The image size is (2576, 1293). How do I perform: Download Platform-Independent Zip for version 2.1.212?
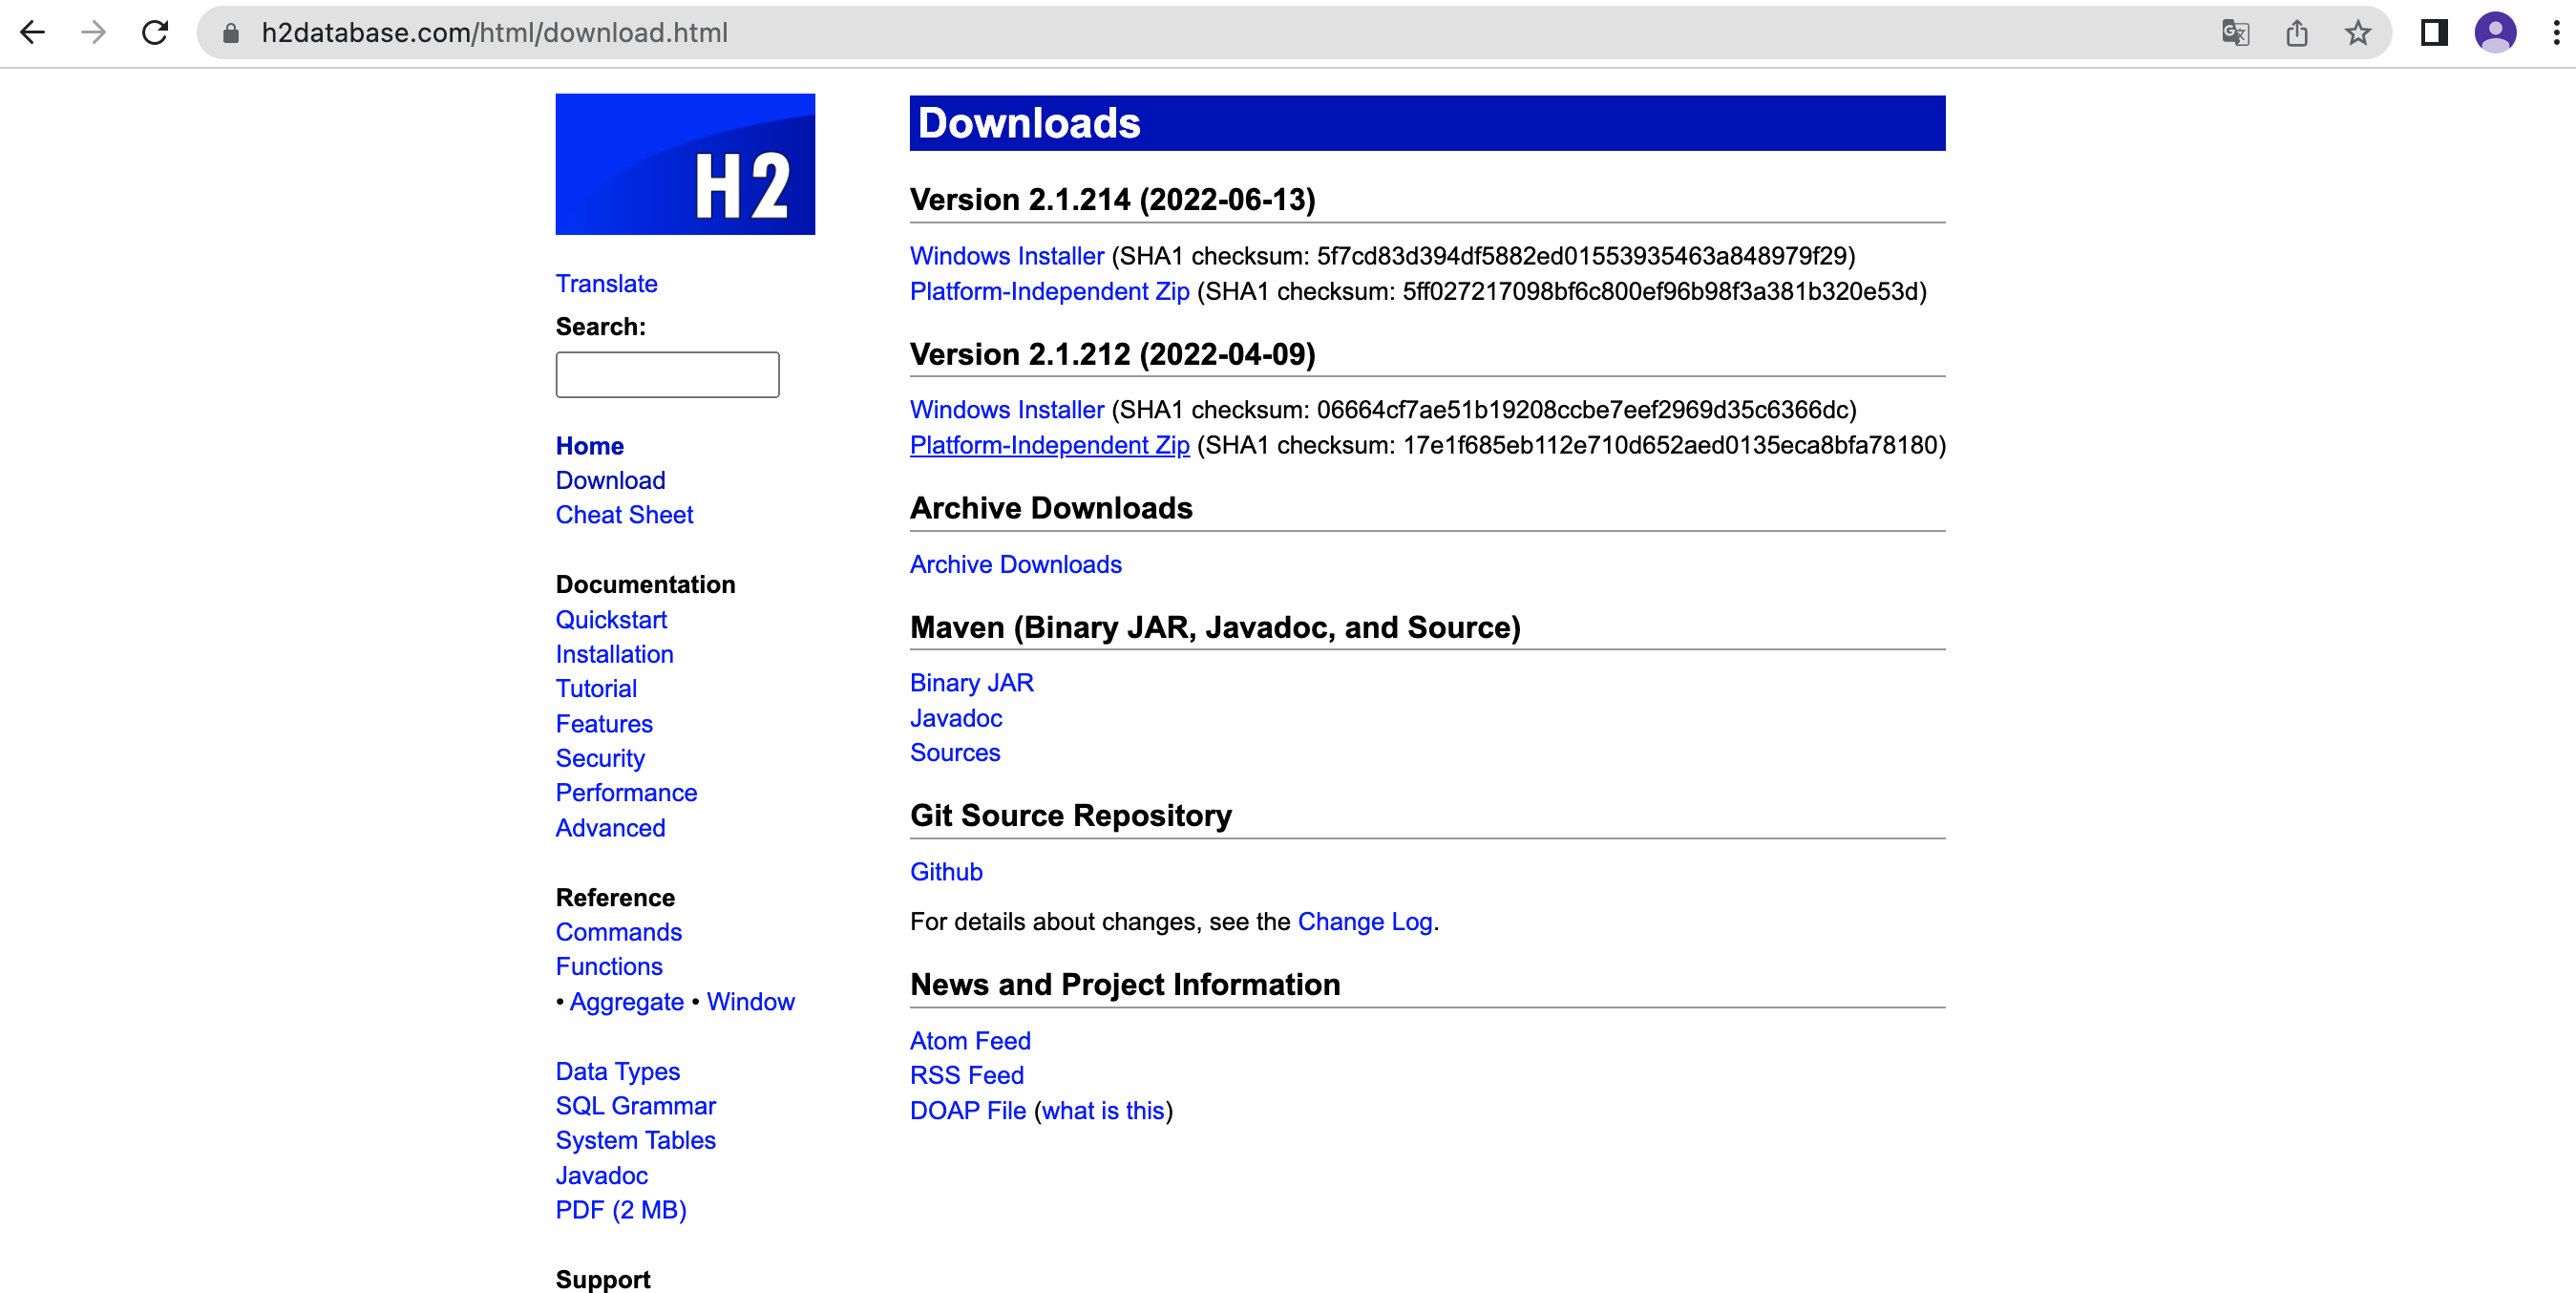click(1049, 445)
